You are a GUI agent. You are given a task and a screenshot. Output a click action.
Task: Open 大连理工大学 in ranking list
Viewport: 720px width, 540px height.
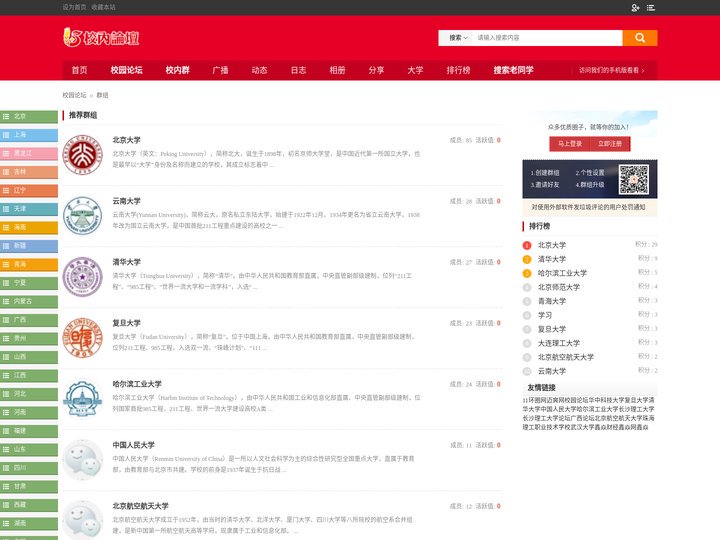pyautogui.click(x=559, y=343)
